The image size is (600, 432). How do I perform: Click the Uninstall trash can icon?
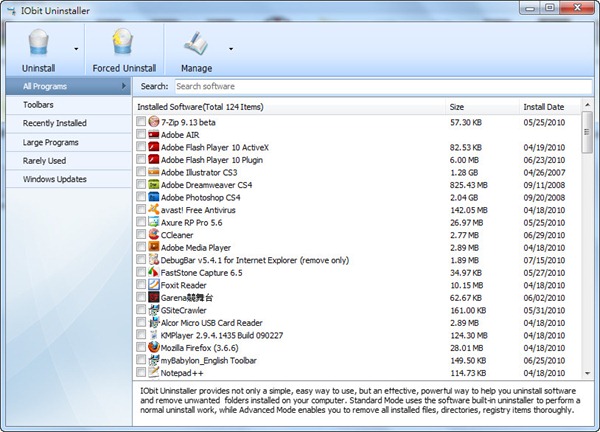[39, 42]
